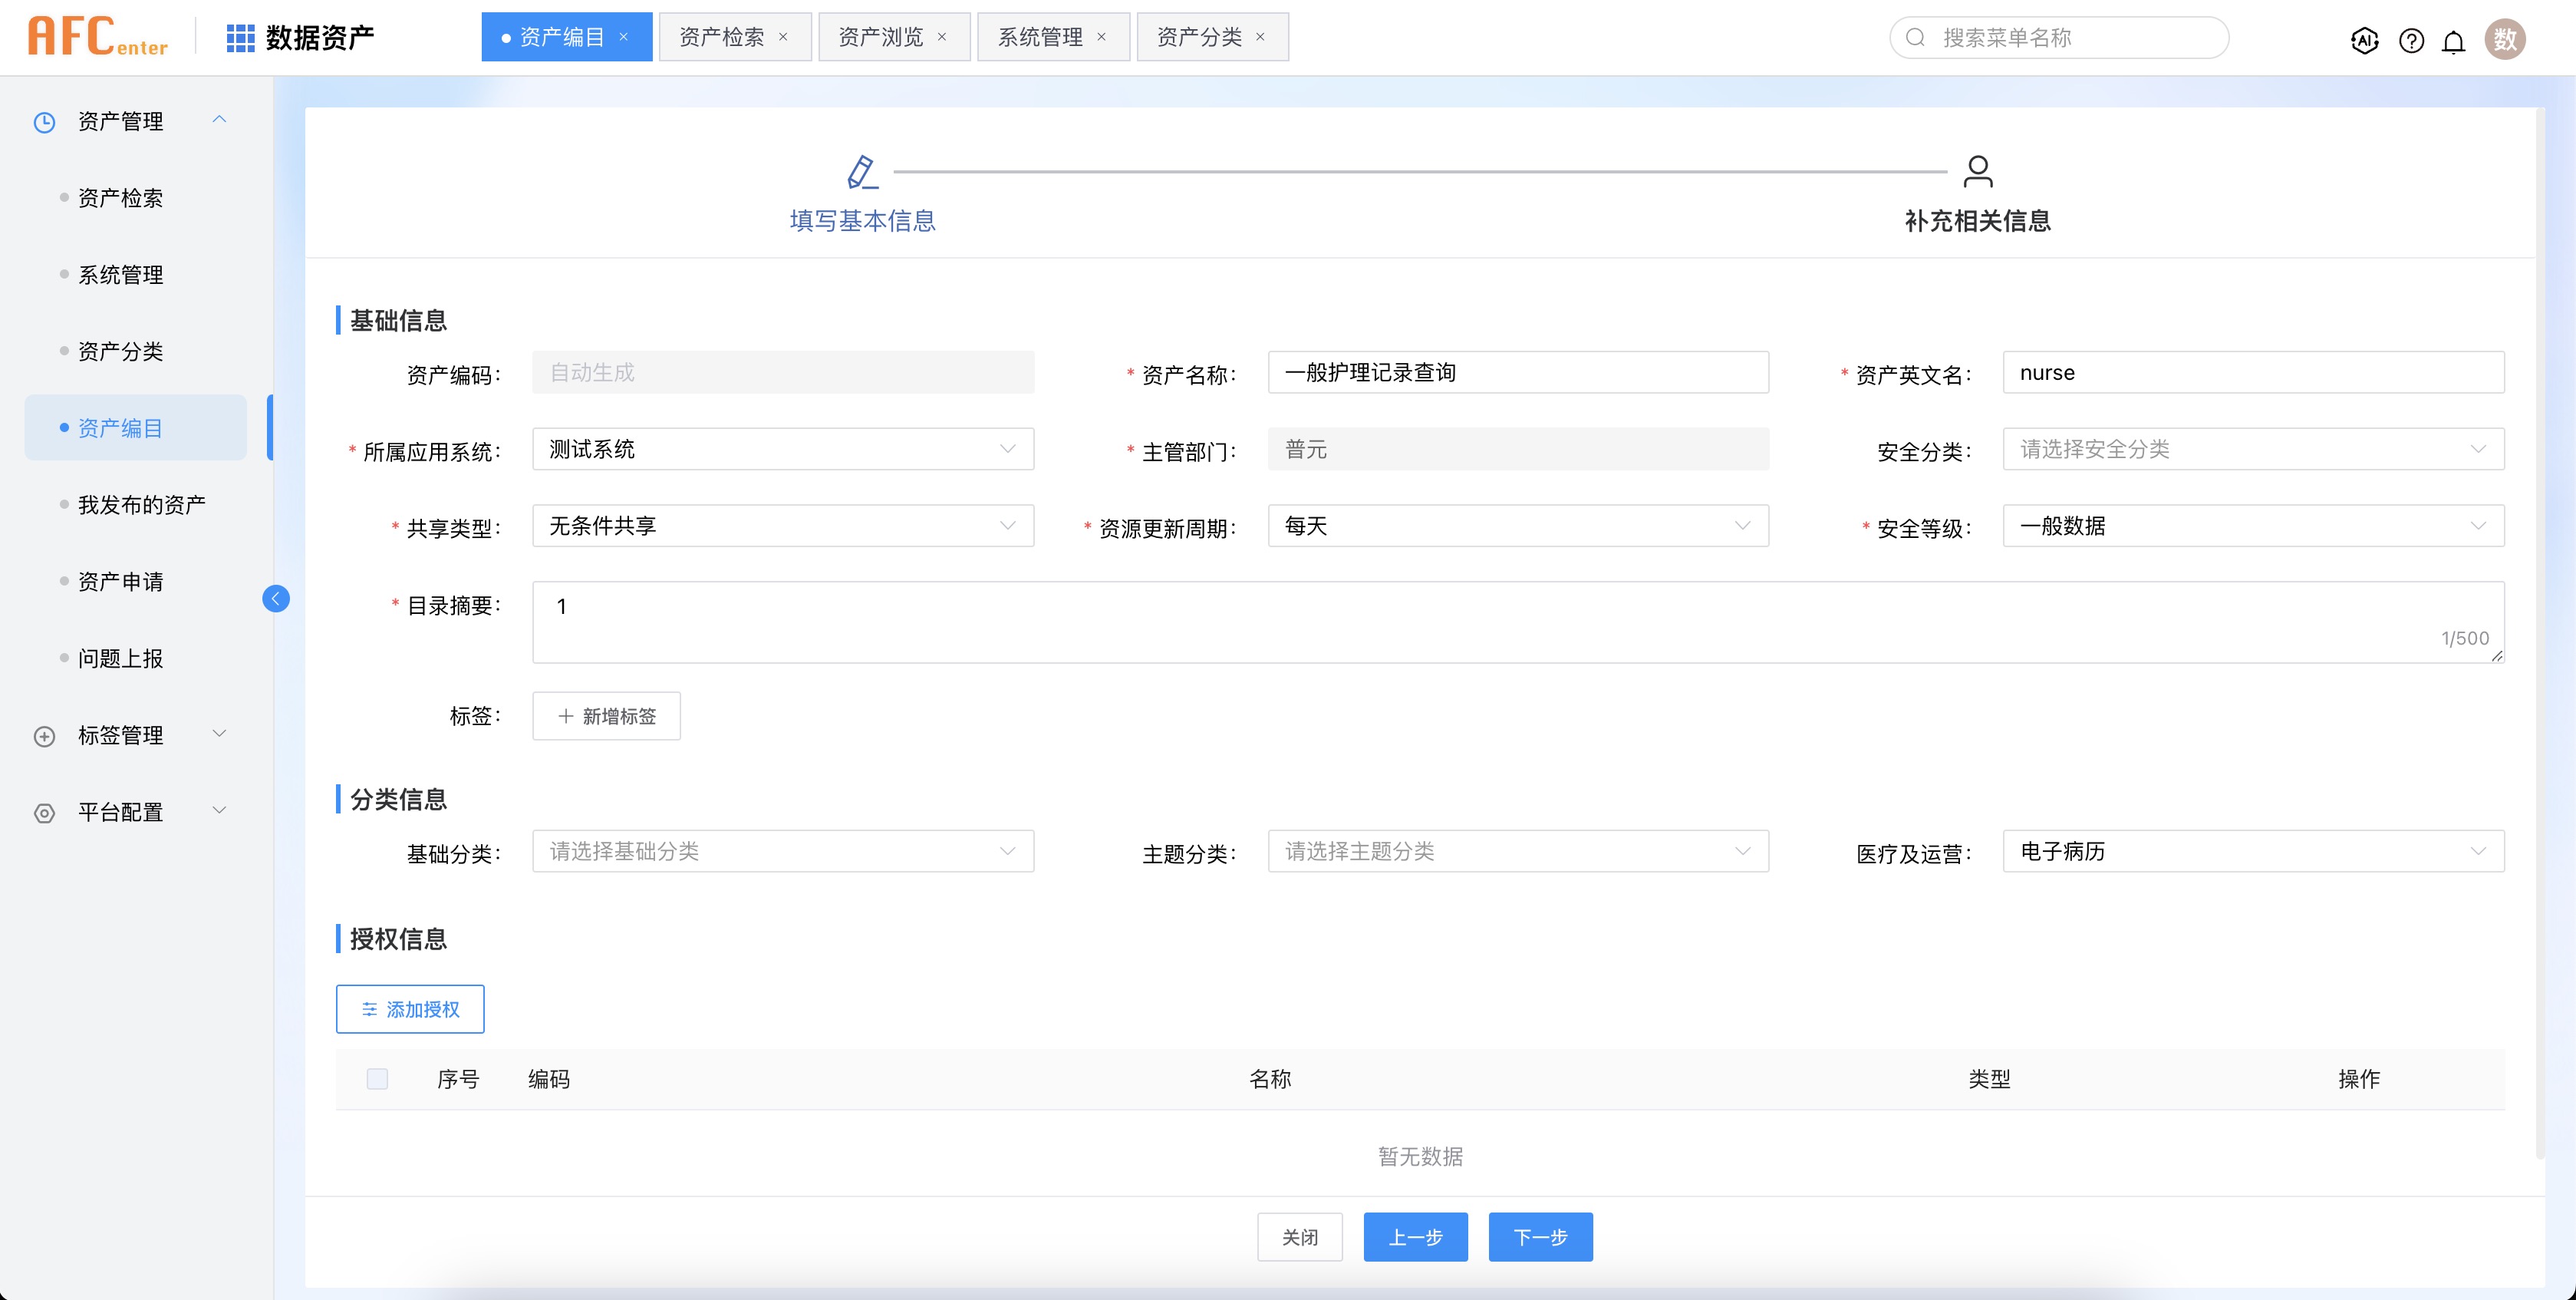The width and height of the screenshot is (2576, 1300).
Task: Click the platform config gear icon
Action: [x=44, y=813]
